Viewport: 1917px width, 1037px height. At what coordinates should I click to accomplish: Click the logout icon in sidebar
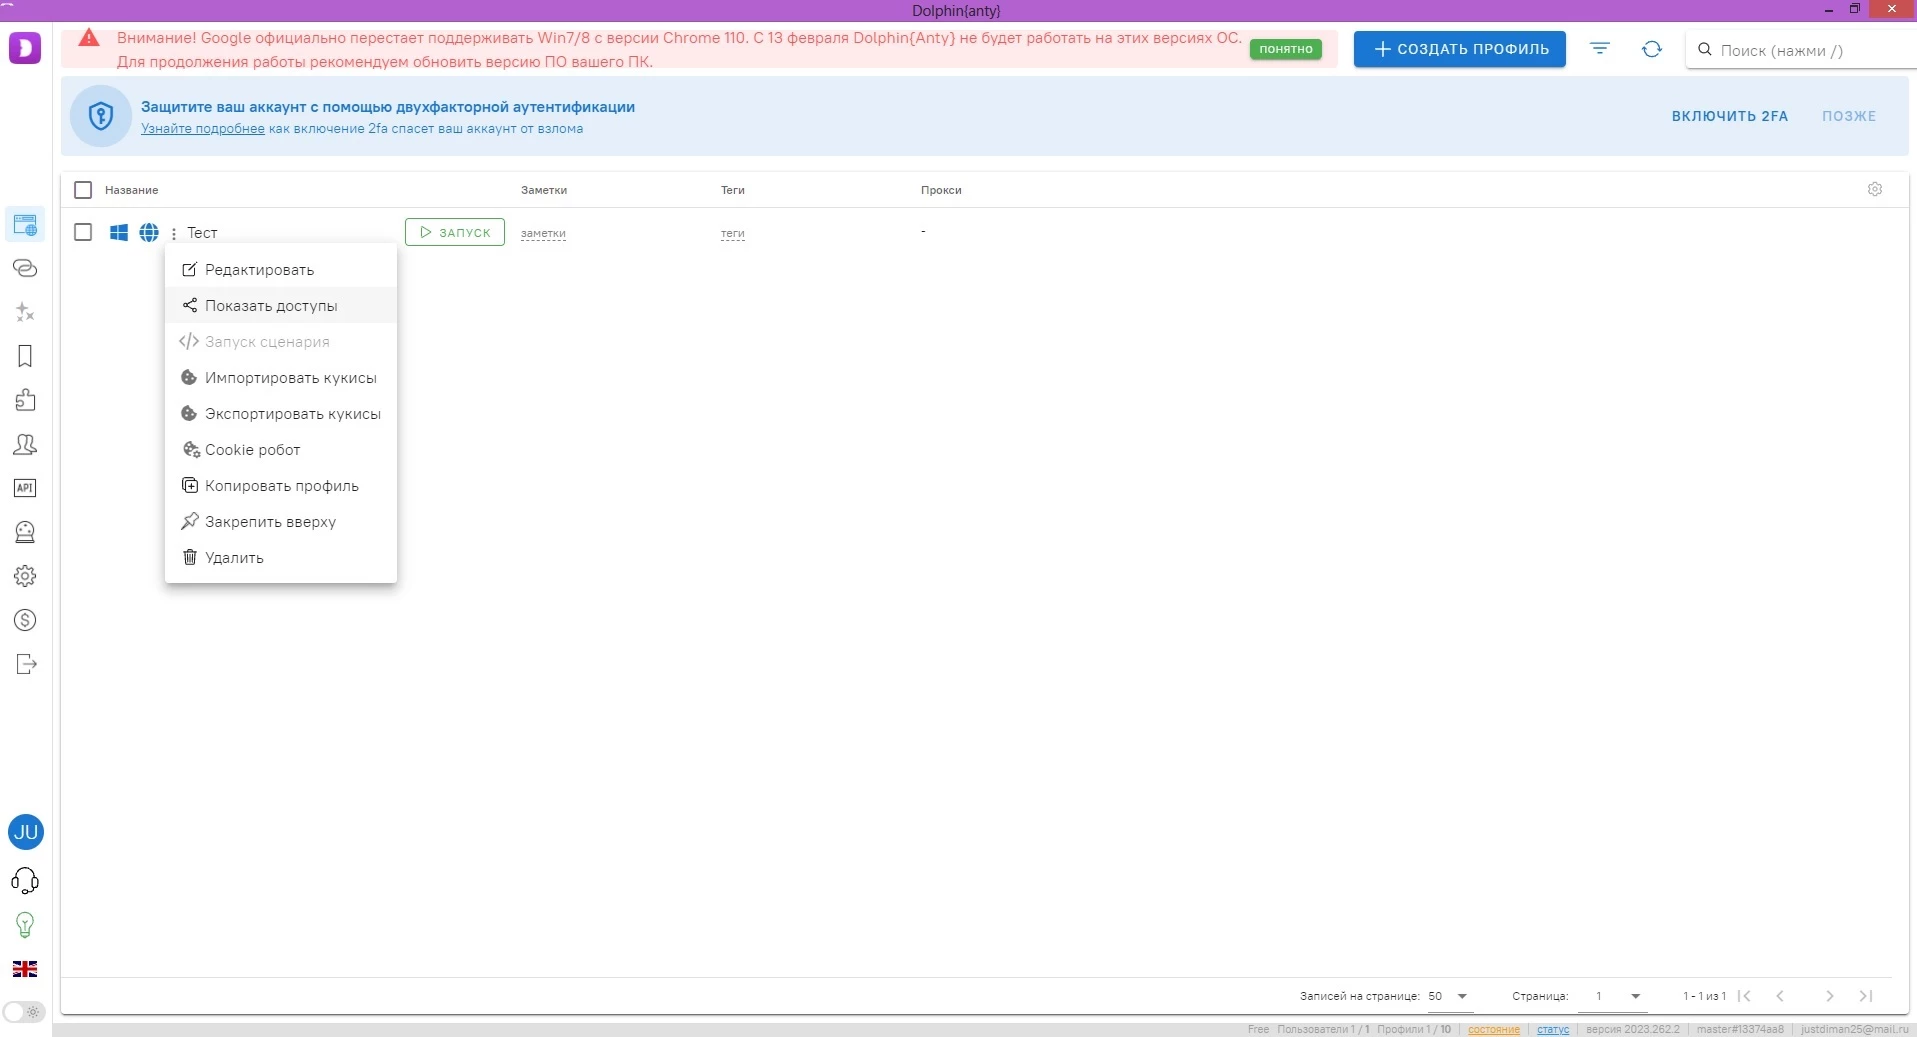(25, 664)
